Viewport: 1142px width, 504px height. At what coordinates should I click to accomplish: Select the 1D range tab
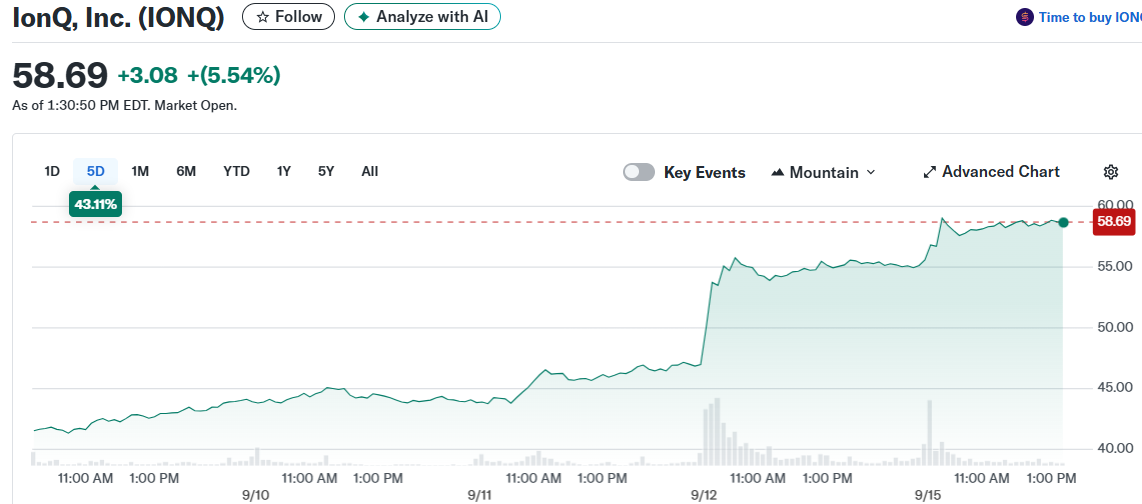(x=52, y=172)
